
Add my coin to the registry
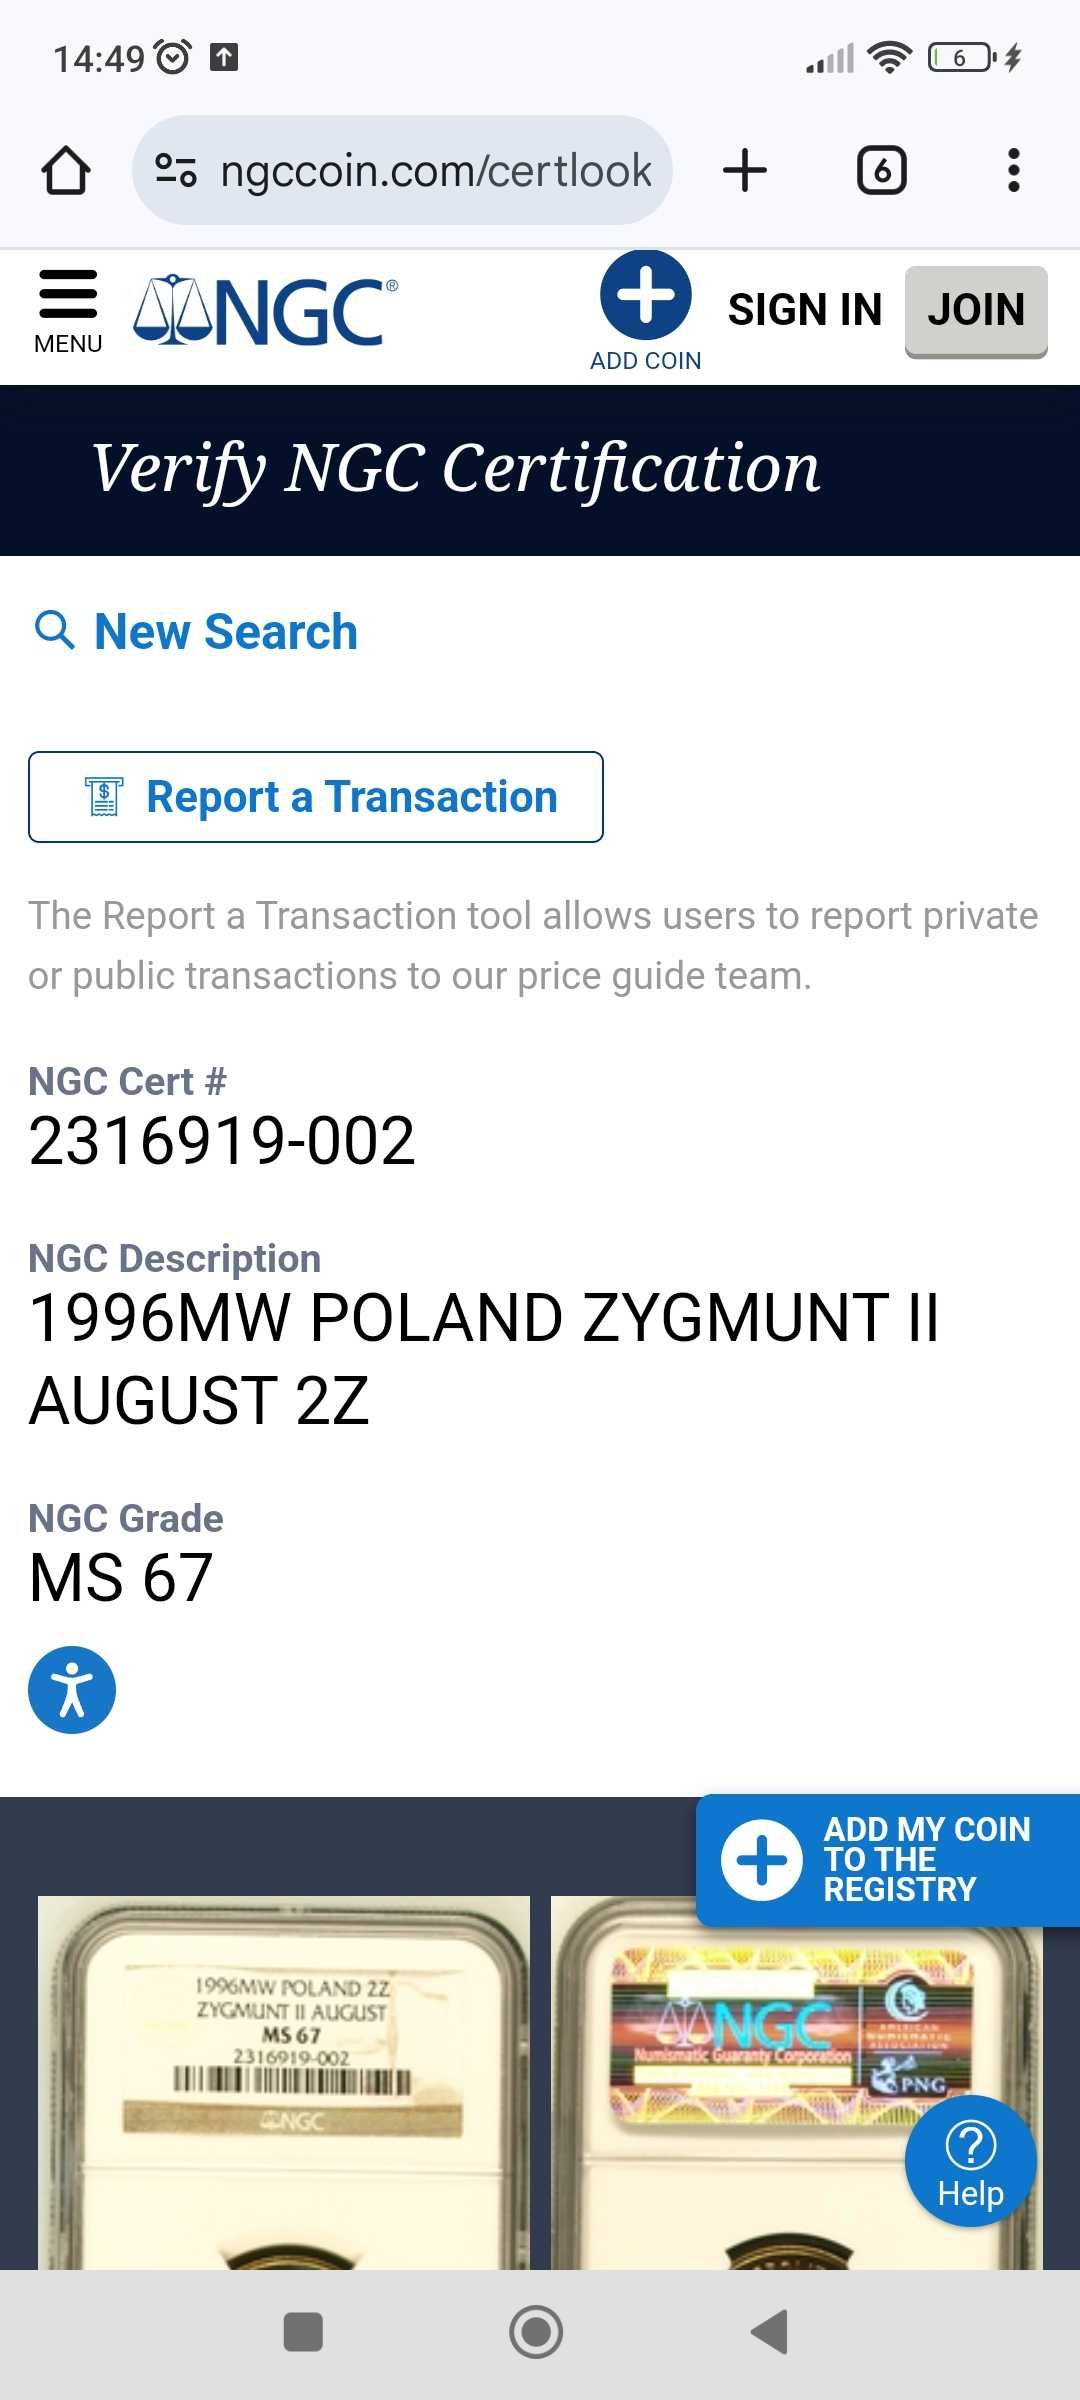tap(888, 1860)
